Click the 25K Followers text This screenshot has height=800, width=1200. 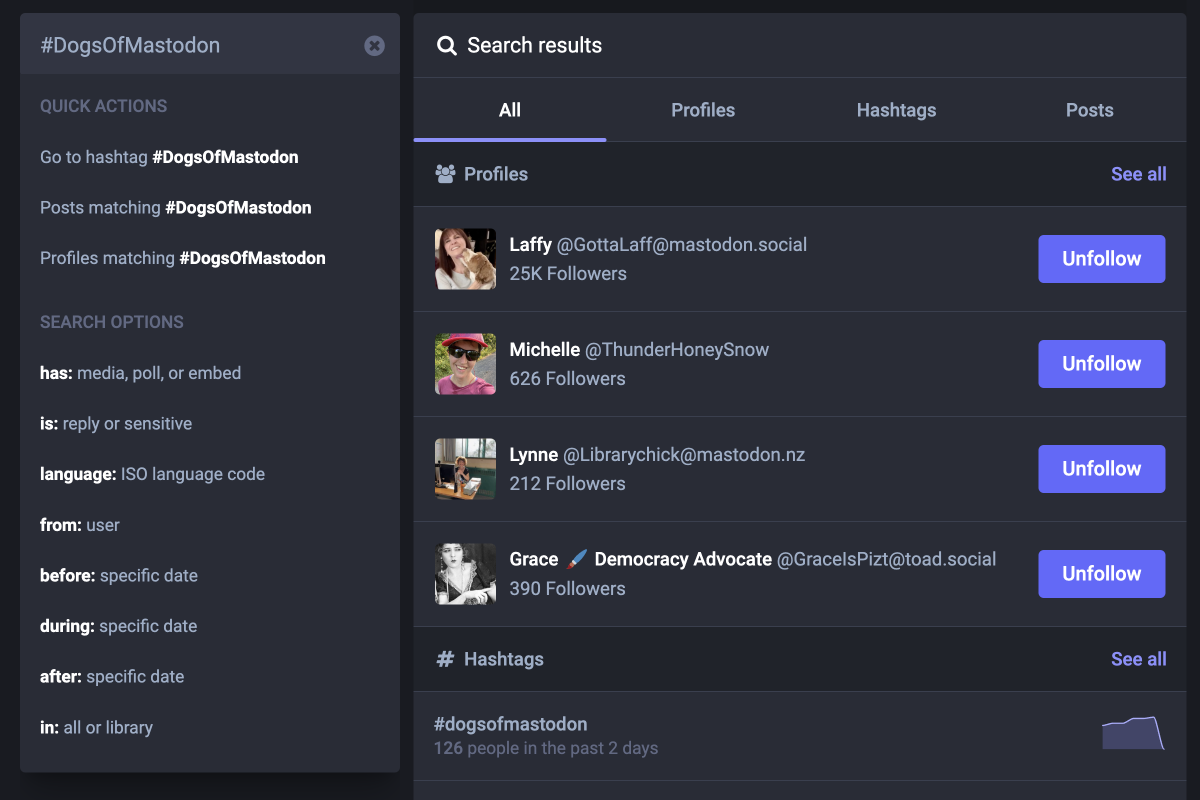pos(568,273)
